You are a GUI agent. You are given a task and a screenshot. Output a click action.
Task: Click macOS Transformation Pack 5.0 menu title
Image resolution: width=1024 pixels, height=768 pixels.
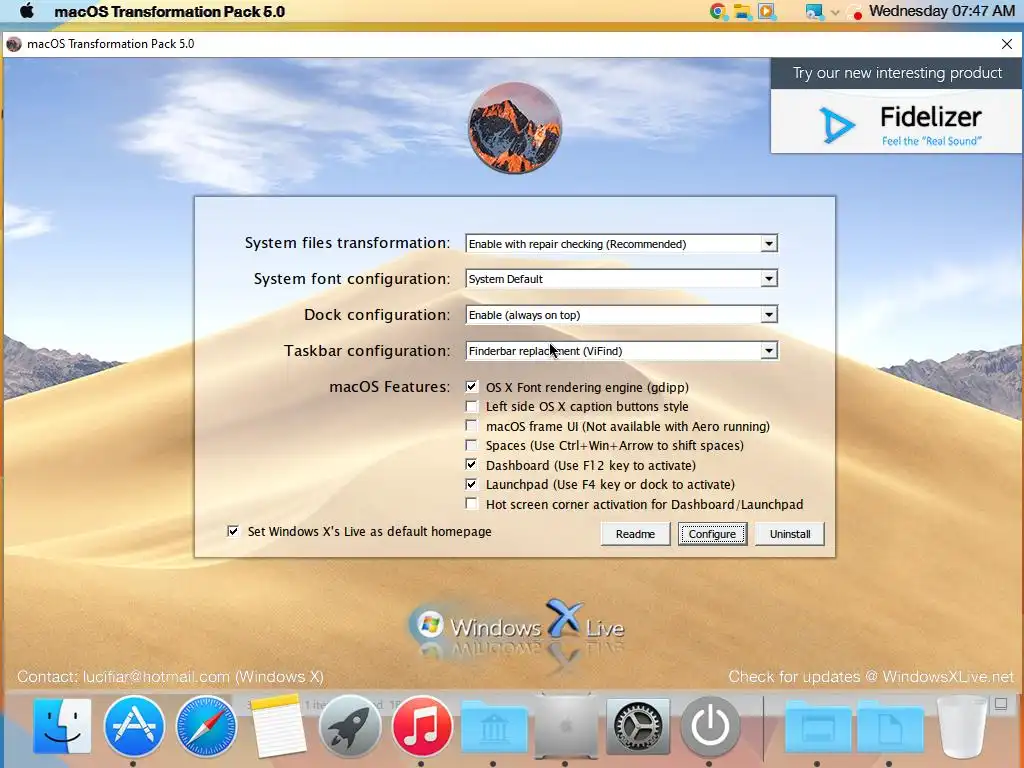(x=170, y=12)
